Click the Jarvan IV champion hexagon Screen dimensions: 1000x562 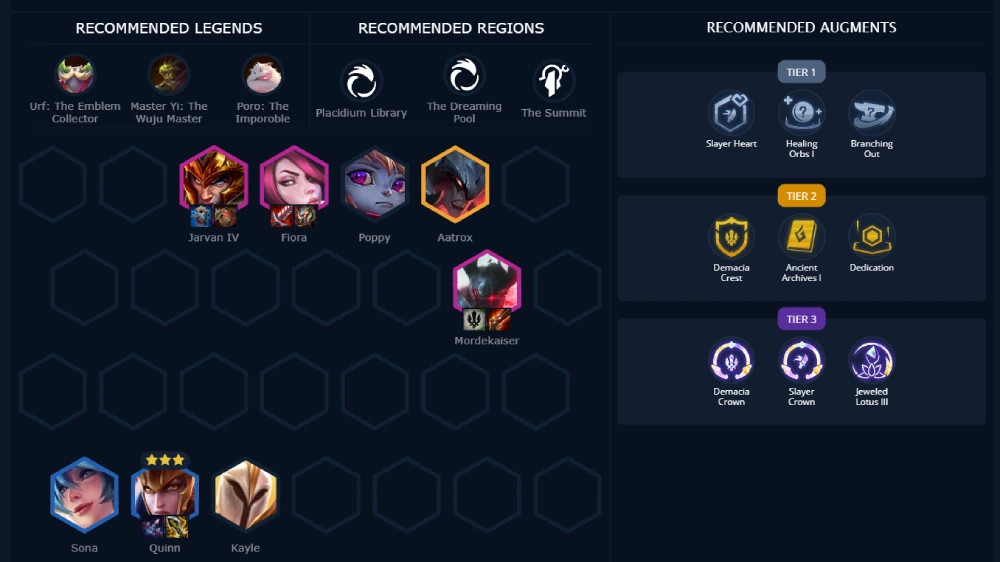[214, 184]
